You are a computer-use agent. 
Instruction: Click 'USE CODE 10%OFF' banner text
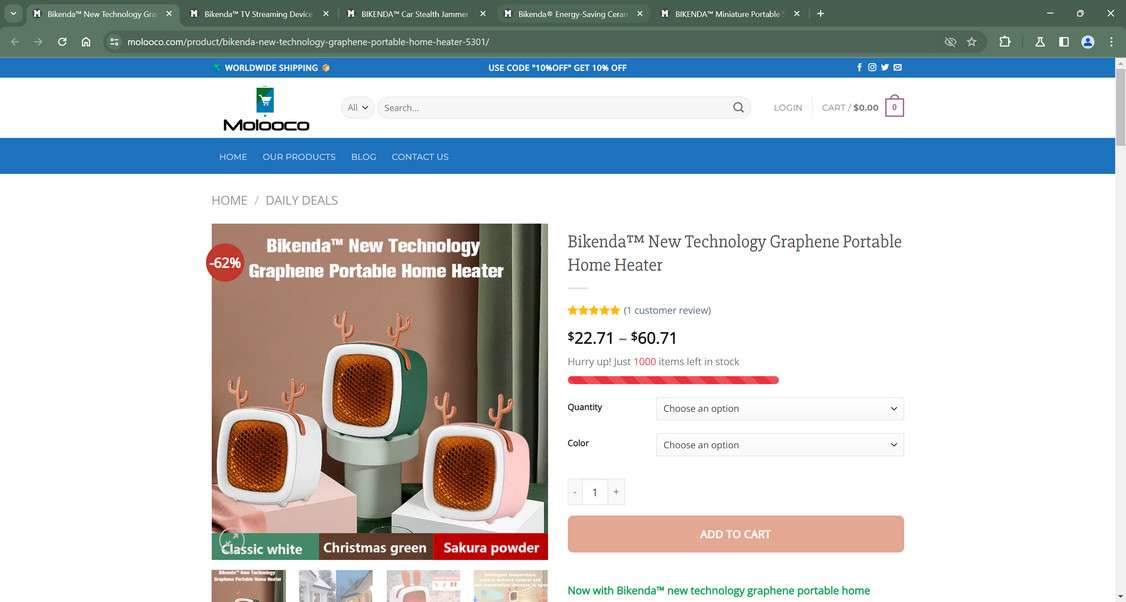pos(557,68)
